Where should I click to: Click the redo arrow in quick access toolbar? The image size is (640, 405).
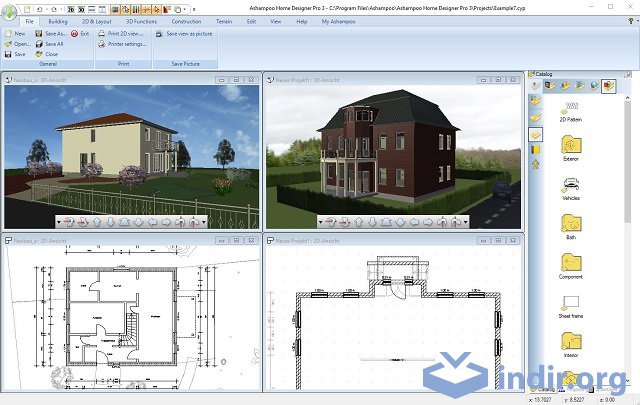pyautogui.click(x=54, y=9)
